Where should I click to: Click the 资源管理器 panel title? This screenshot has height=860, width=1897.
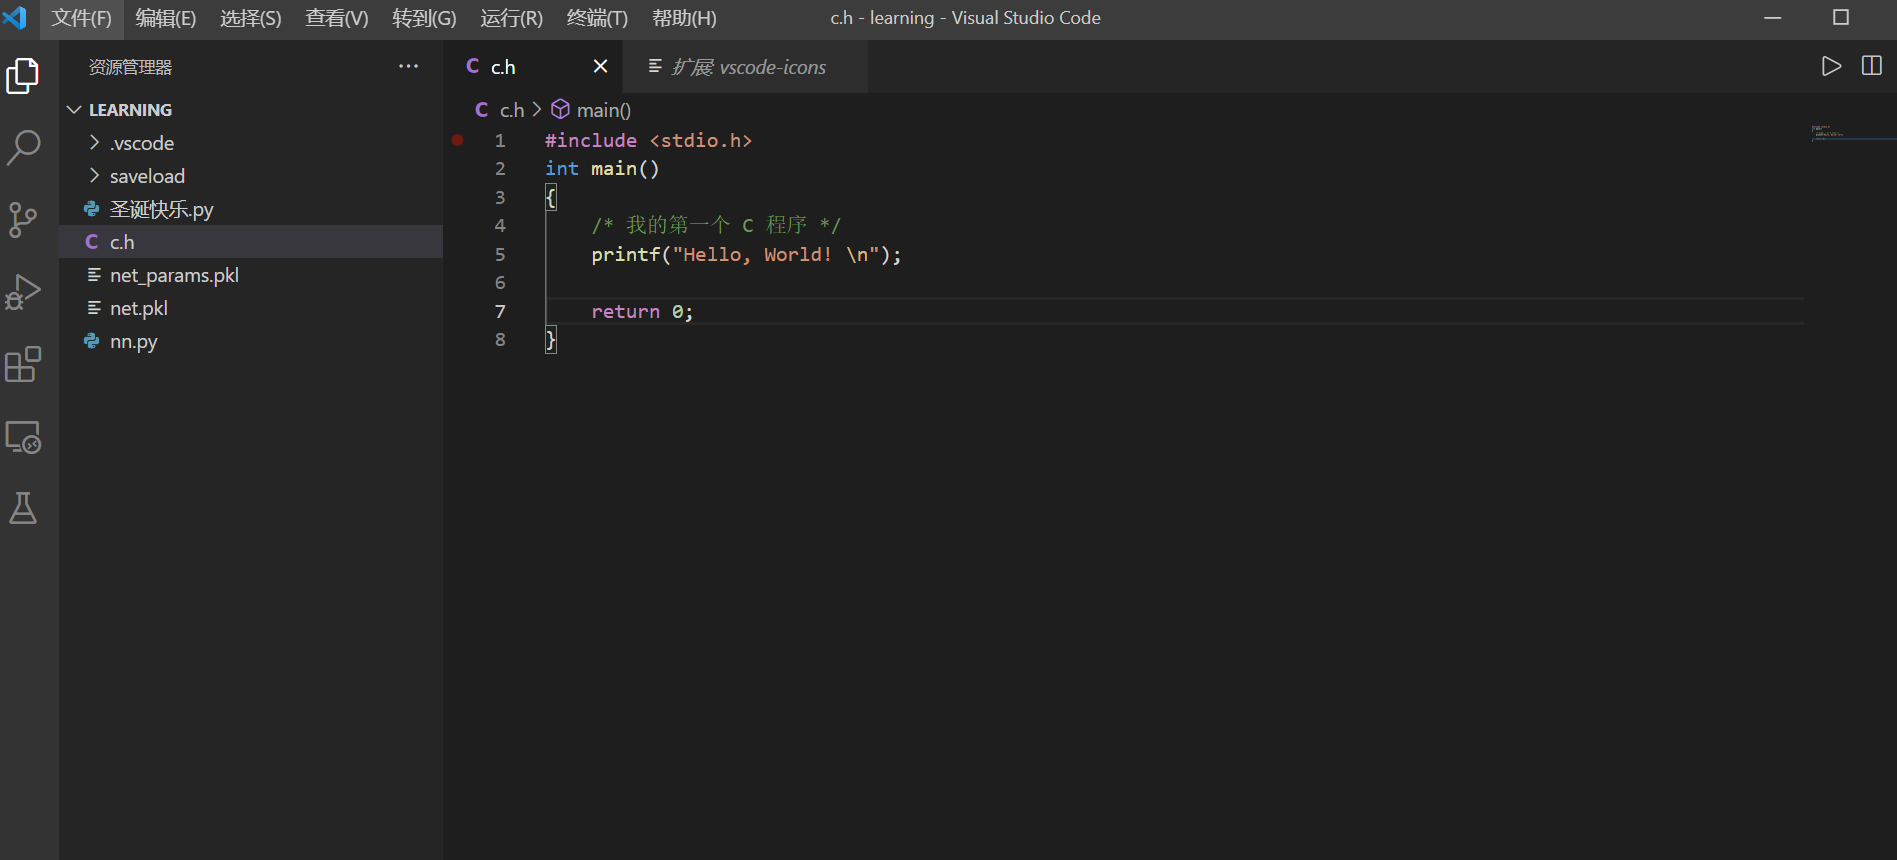tap(130, 67)
